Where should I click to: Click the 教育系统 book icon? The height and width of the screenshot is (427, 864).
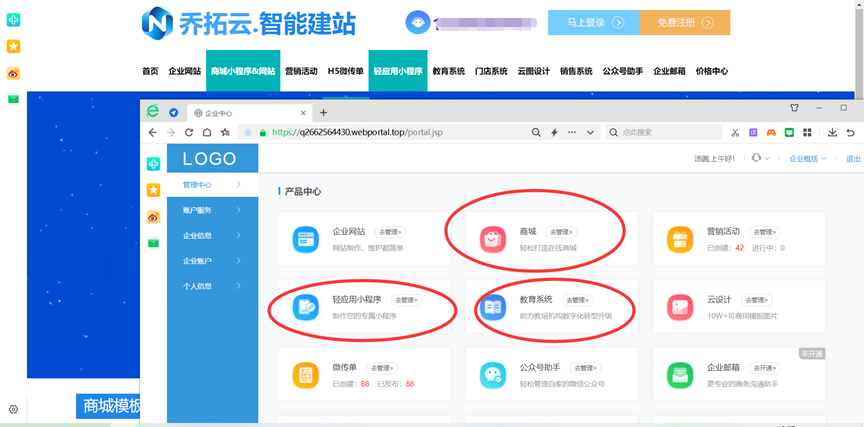click(x=493, y=307)
